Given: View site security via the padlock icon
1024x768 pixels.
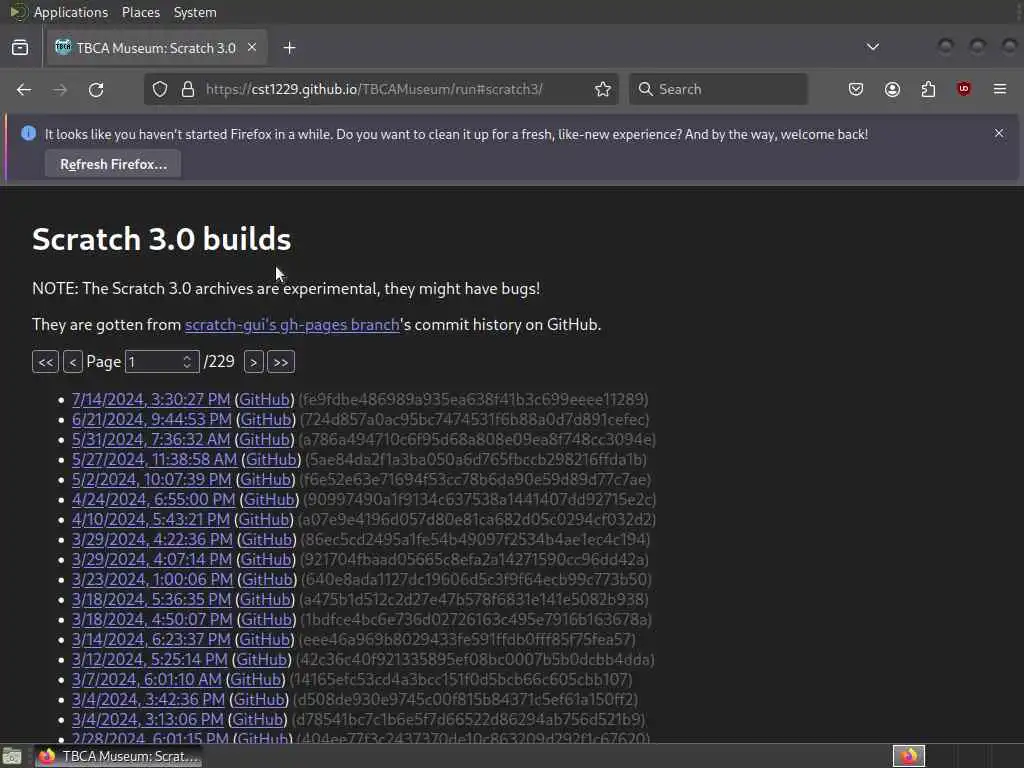Looking at the screenshot, I should click(188, 89).
